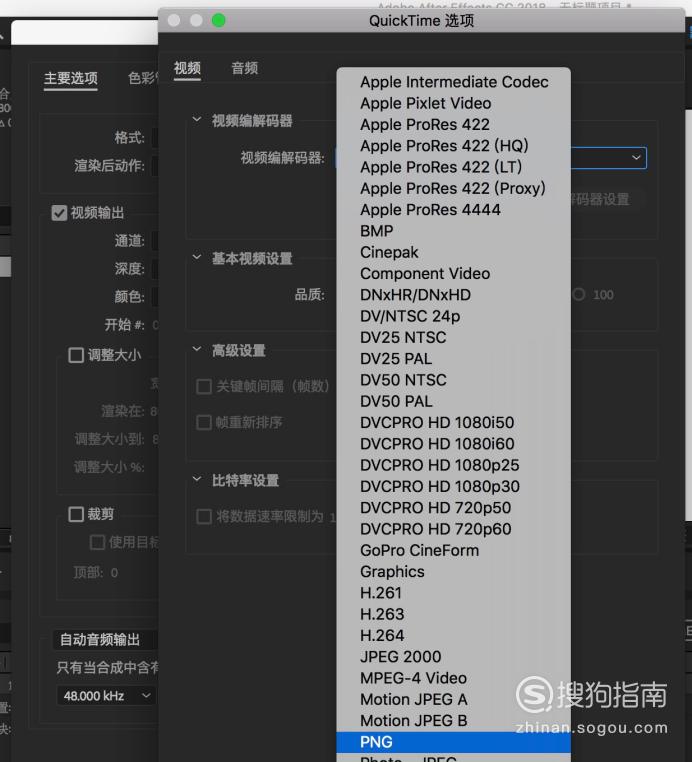This screenshot has width=692, height=762.
Task: Pick DVCPRO HD 1080p30 entry
Action: (453, 486)
